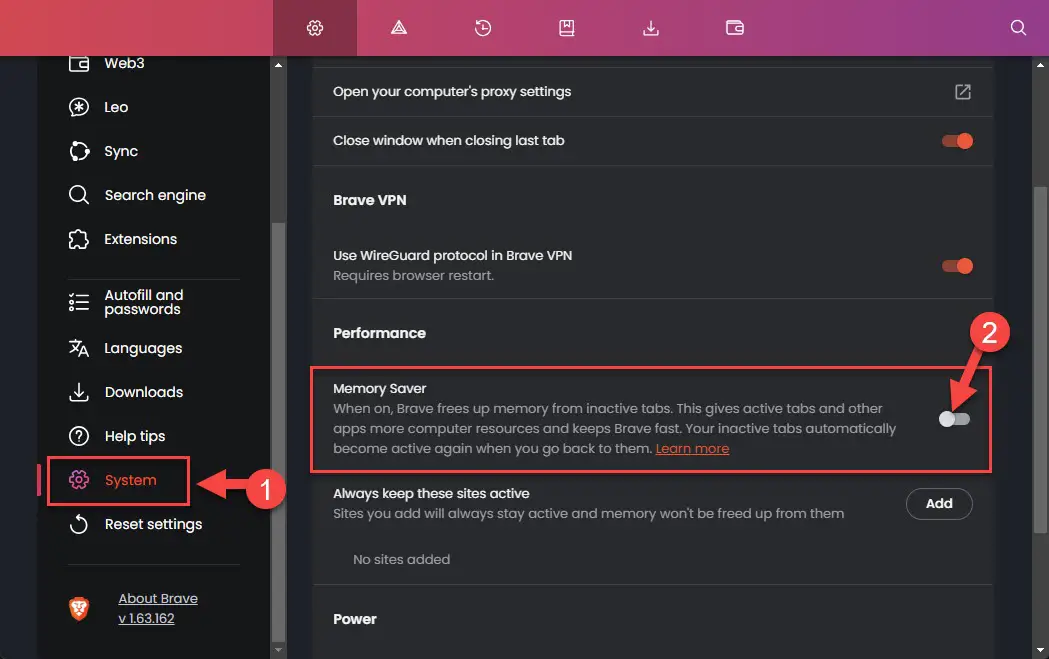Open the Settings gear tab in top bar

(315, 28)
